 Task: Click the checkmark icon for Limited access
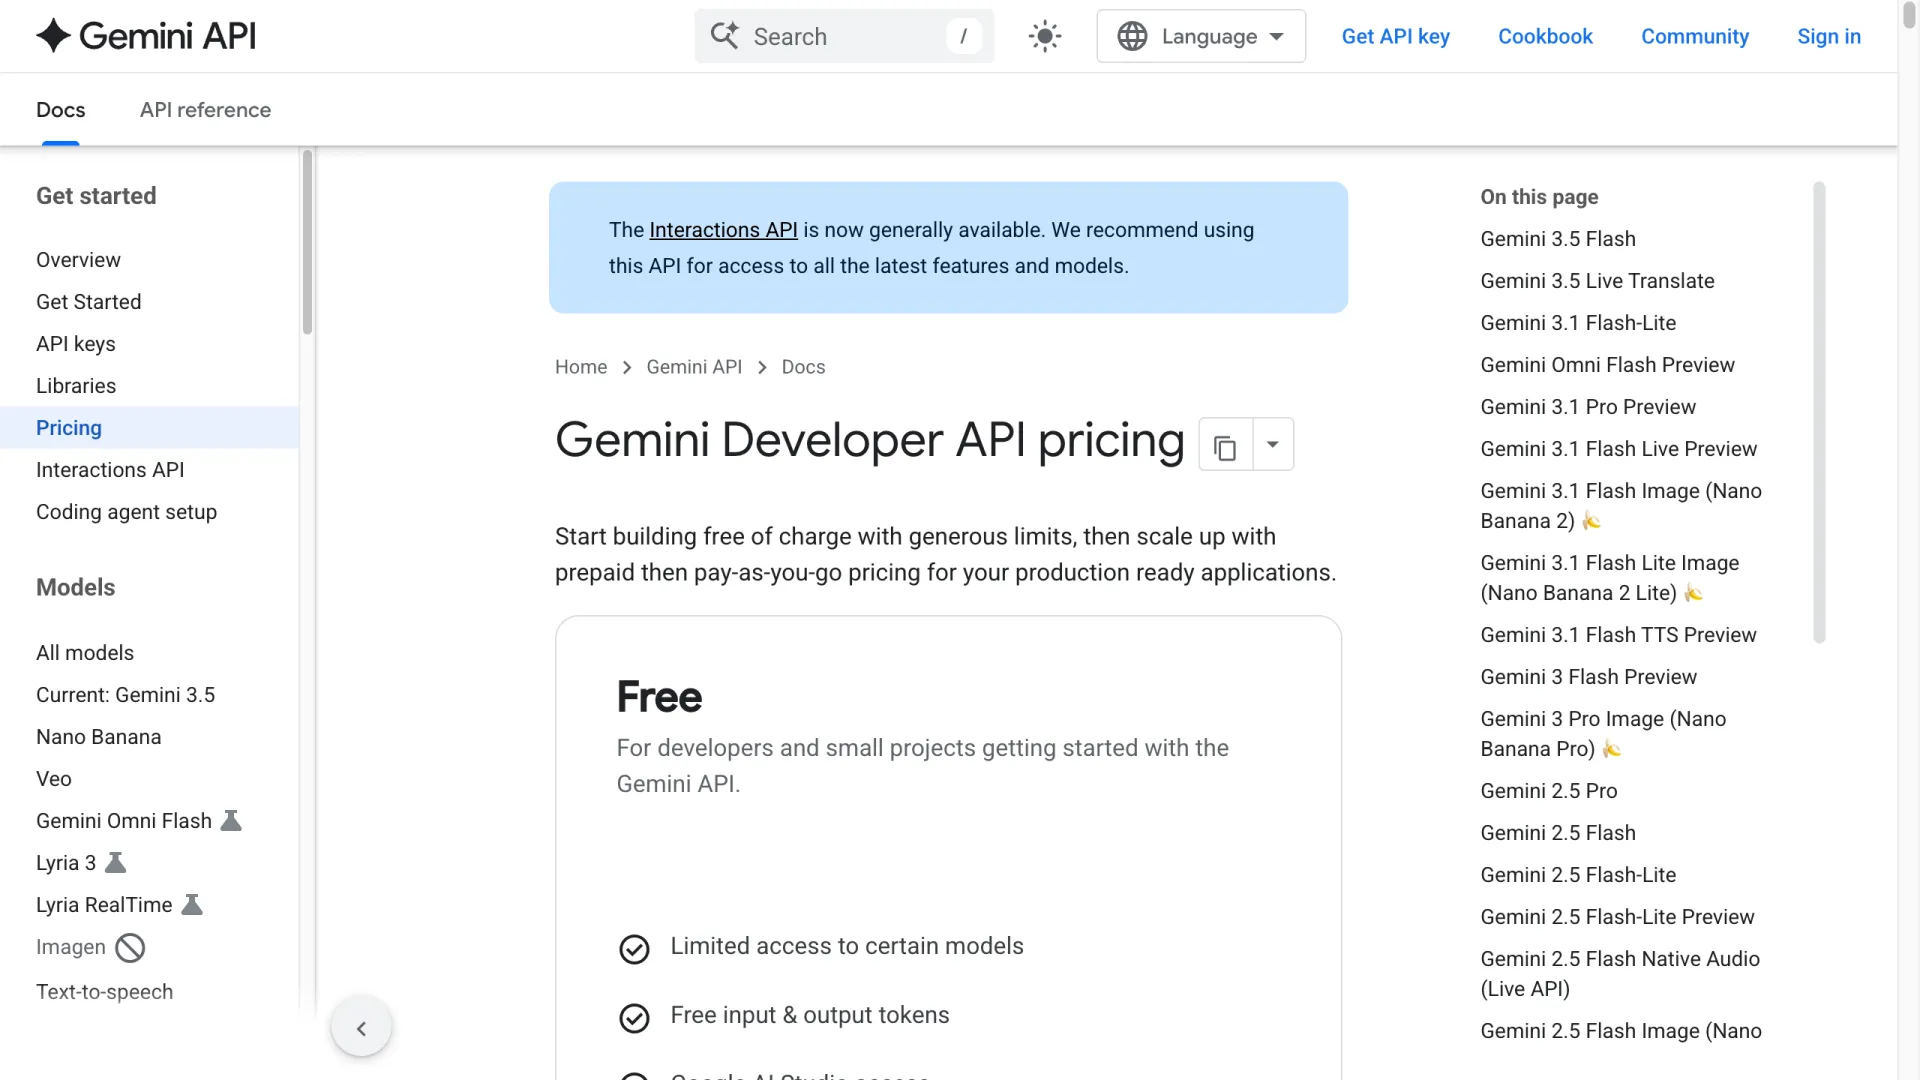point(634,948)
